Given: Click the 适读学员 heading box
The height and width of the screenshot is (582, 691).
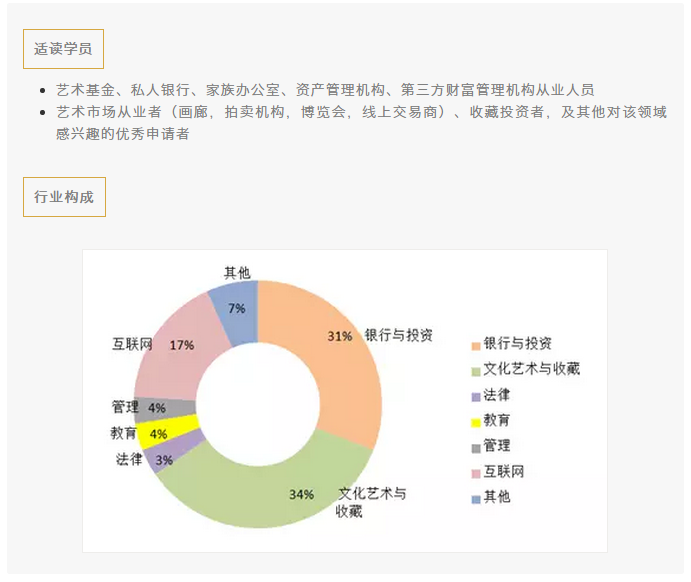Looking at the screenshot, I should (x=63, y=49).
